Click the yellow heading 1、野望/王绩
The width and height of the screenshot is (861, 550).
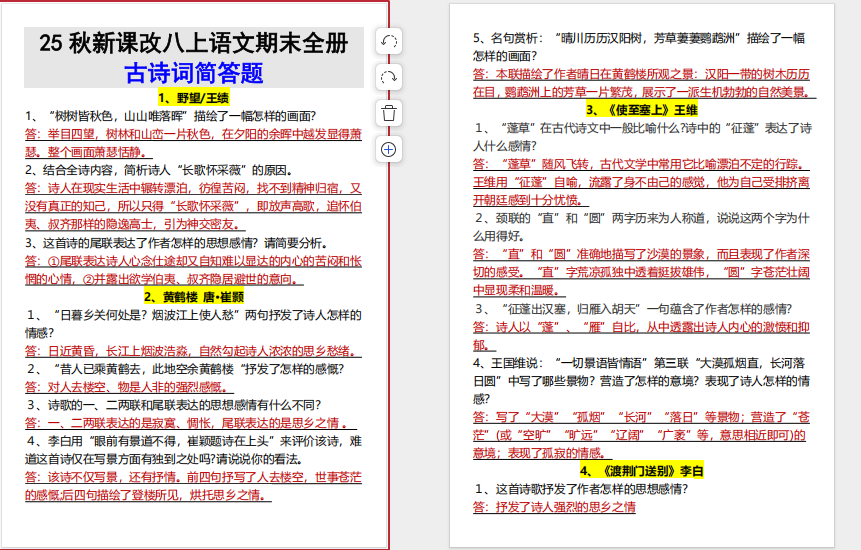(x=194, y=98)
